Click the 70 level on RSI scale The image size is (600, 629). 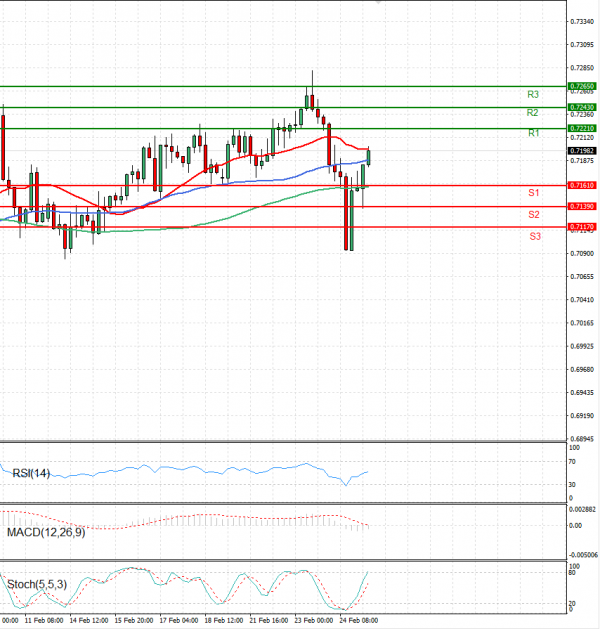coord(572,462)
